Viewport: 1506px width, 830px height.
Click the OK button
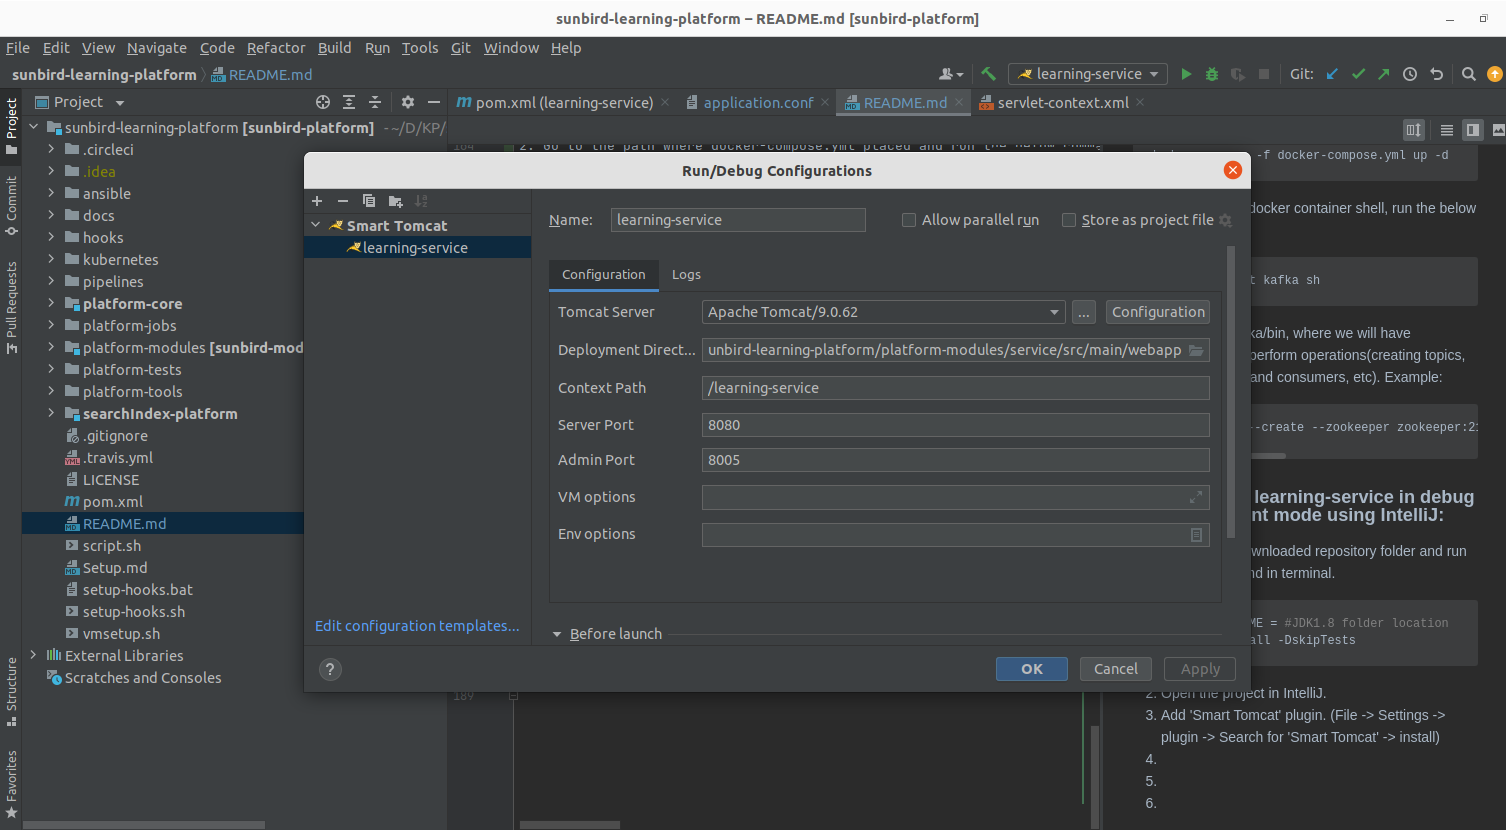click(x=1031, y=669)
